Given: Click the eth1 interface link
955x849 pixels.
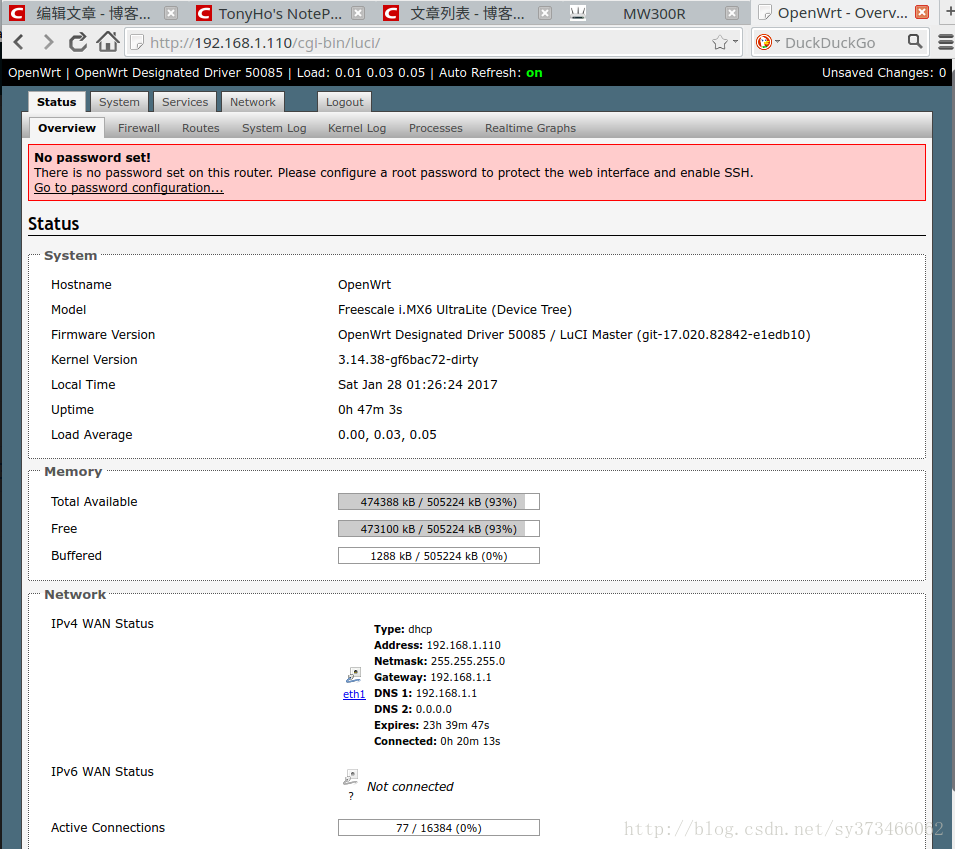Looking at the screenshot, I should click(354, 694).
